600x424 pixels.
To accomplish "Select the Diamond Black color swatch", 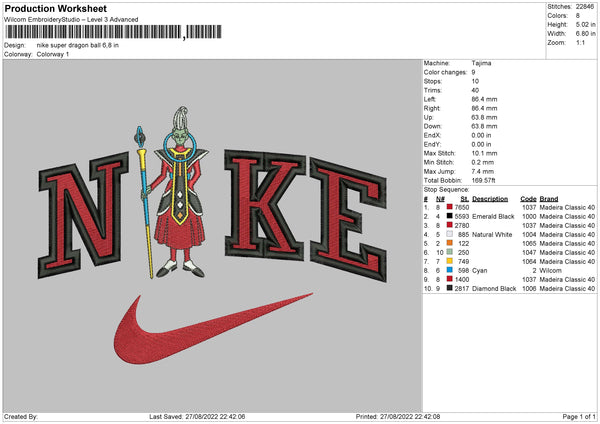I will [450, 288].
